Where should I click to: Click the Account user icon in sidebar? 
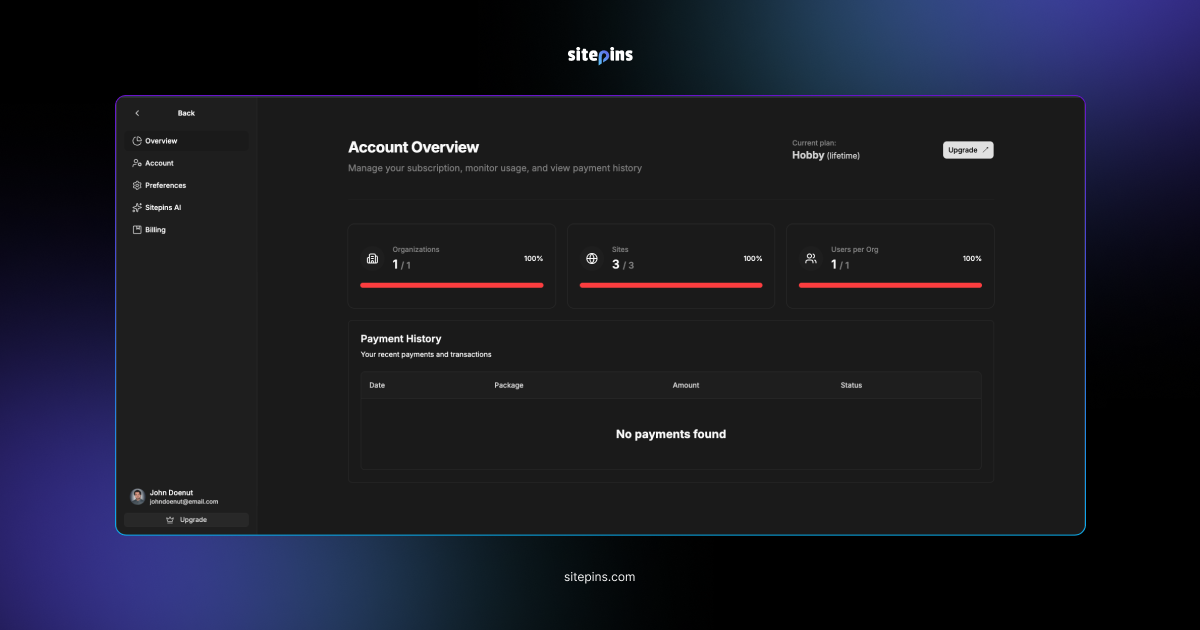[x=137, y=163]
